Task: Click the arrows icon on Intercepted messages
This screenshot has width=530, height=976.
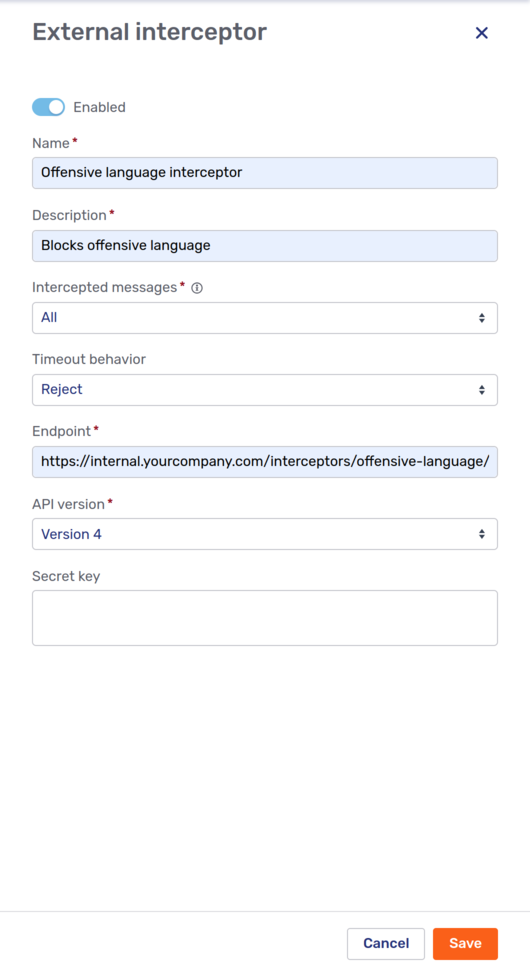Action: coord(481,318)
